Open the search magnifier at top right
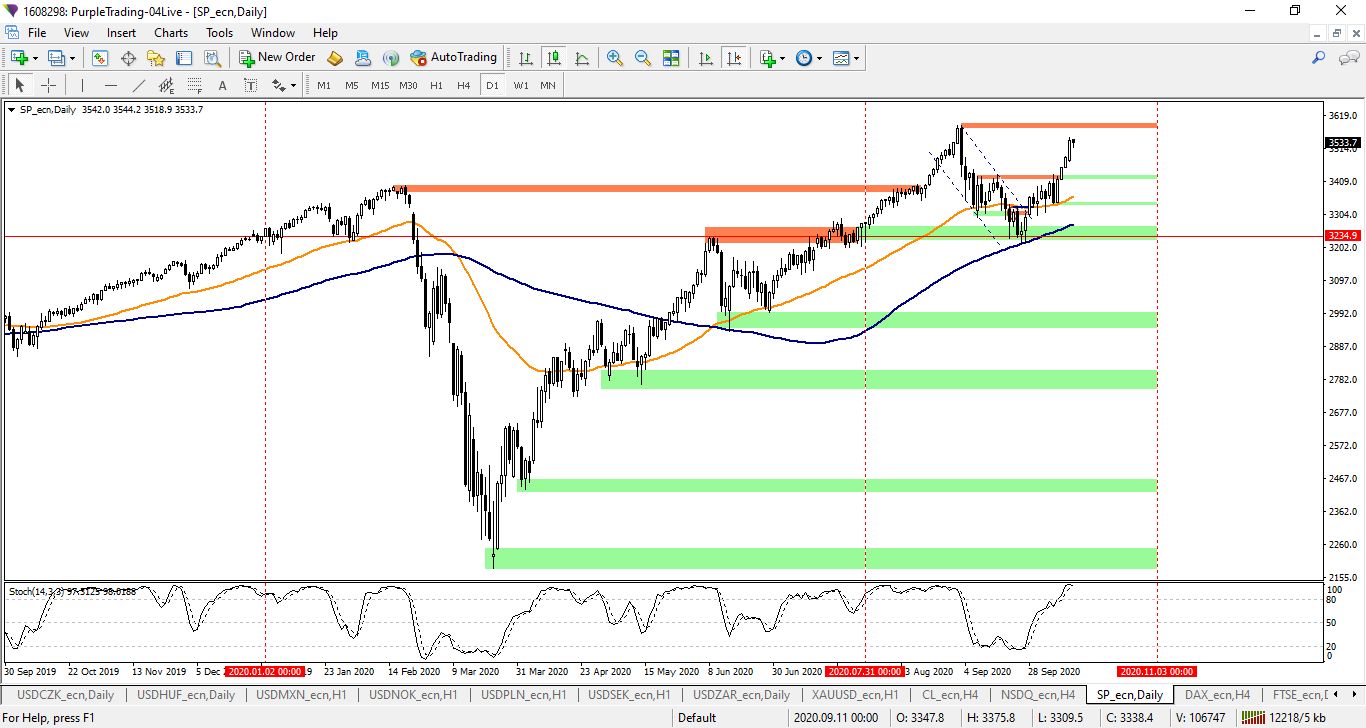Image resolution: width=1366 pixels, height=728 pixels. tap(1319, 58)
